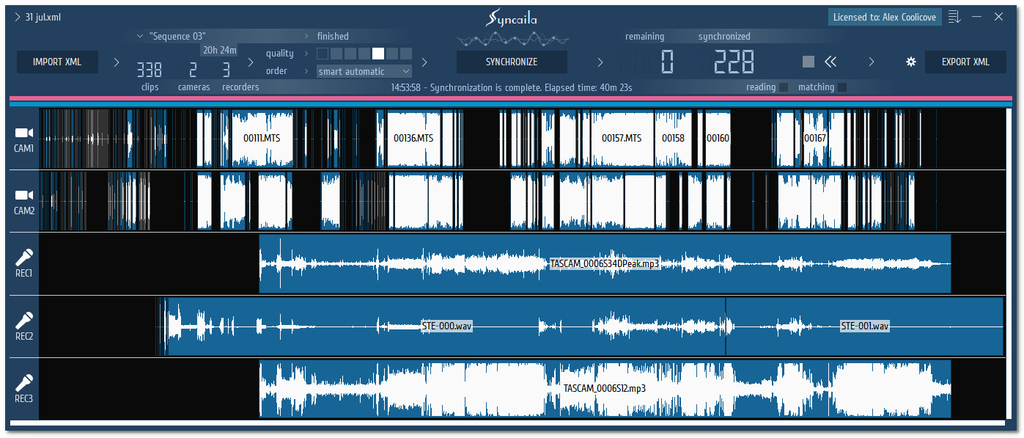Select the first empty quality level box
The width and height of the screenshot is (1024, 438).
323,53
